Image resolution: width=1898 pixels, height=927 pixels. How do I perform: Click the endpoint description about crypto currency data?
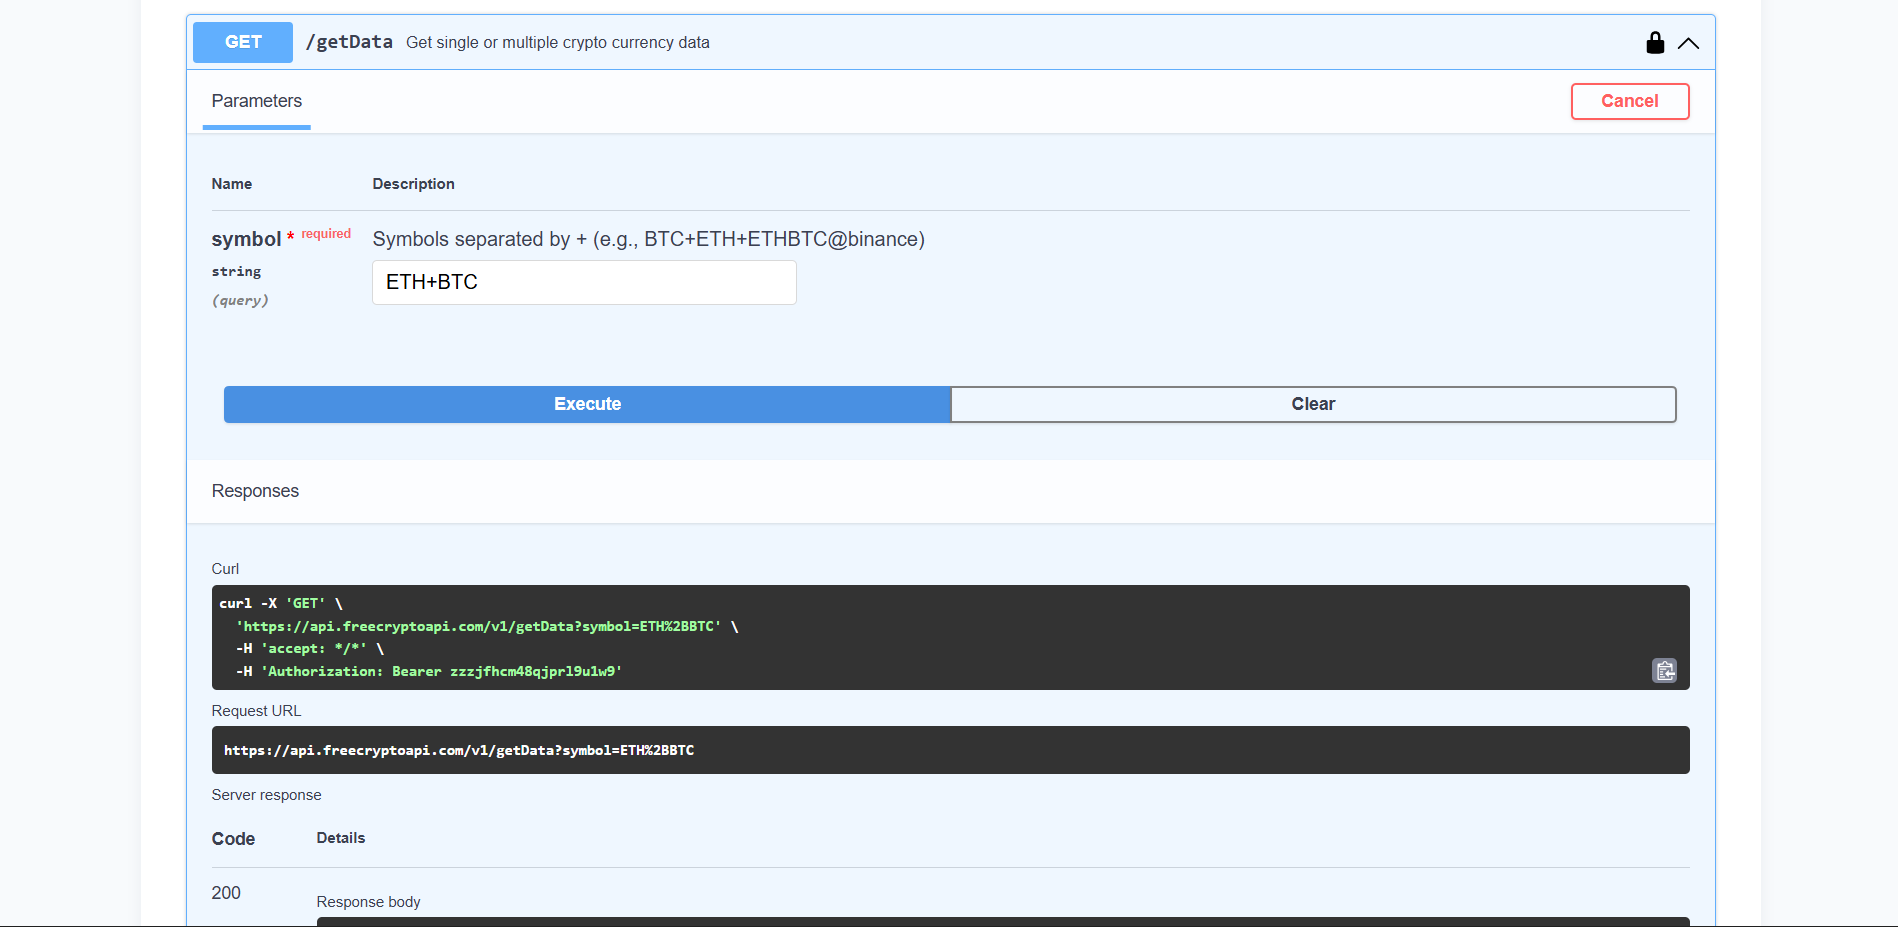(558, 42)
